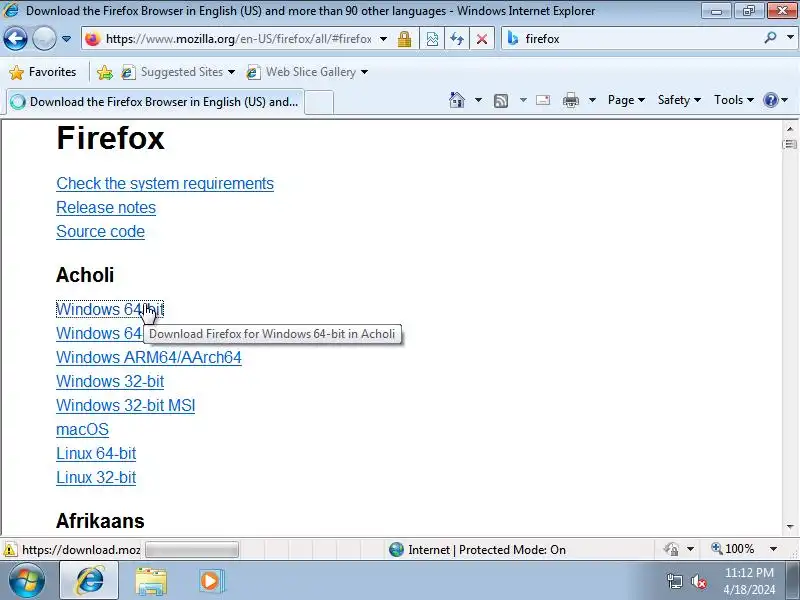Open the Windows Start button

coord(27,581)
